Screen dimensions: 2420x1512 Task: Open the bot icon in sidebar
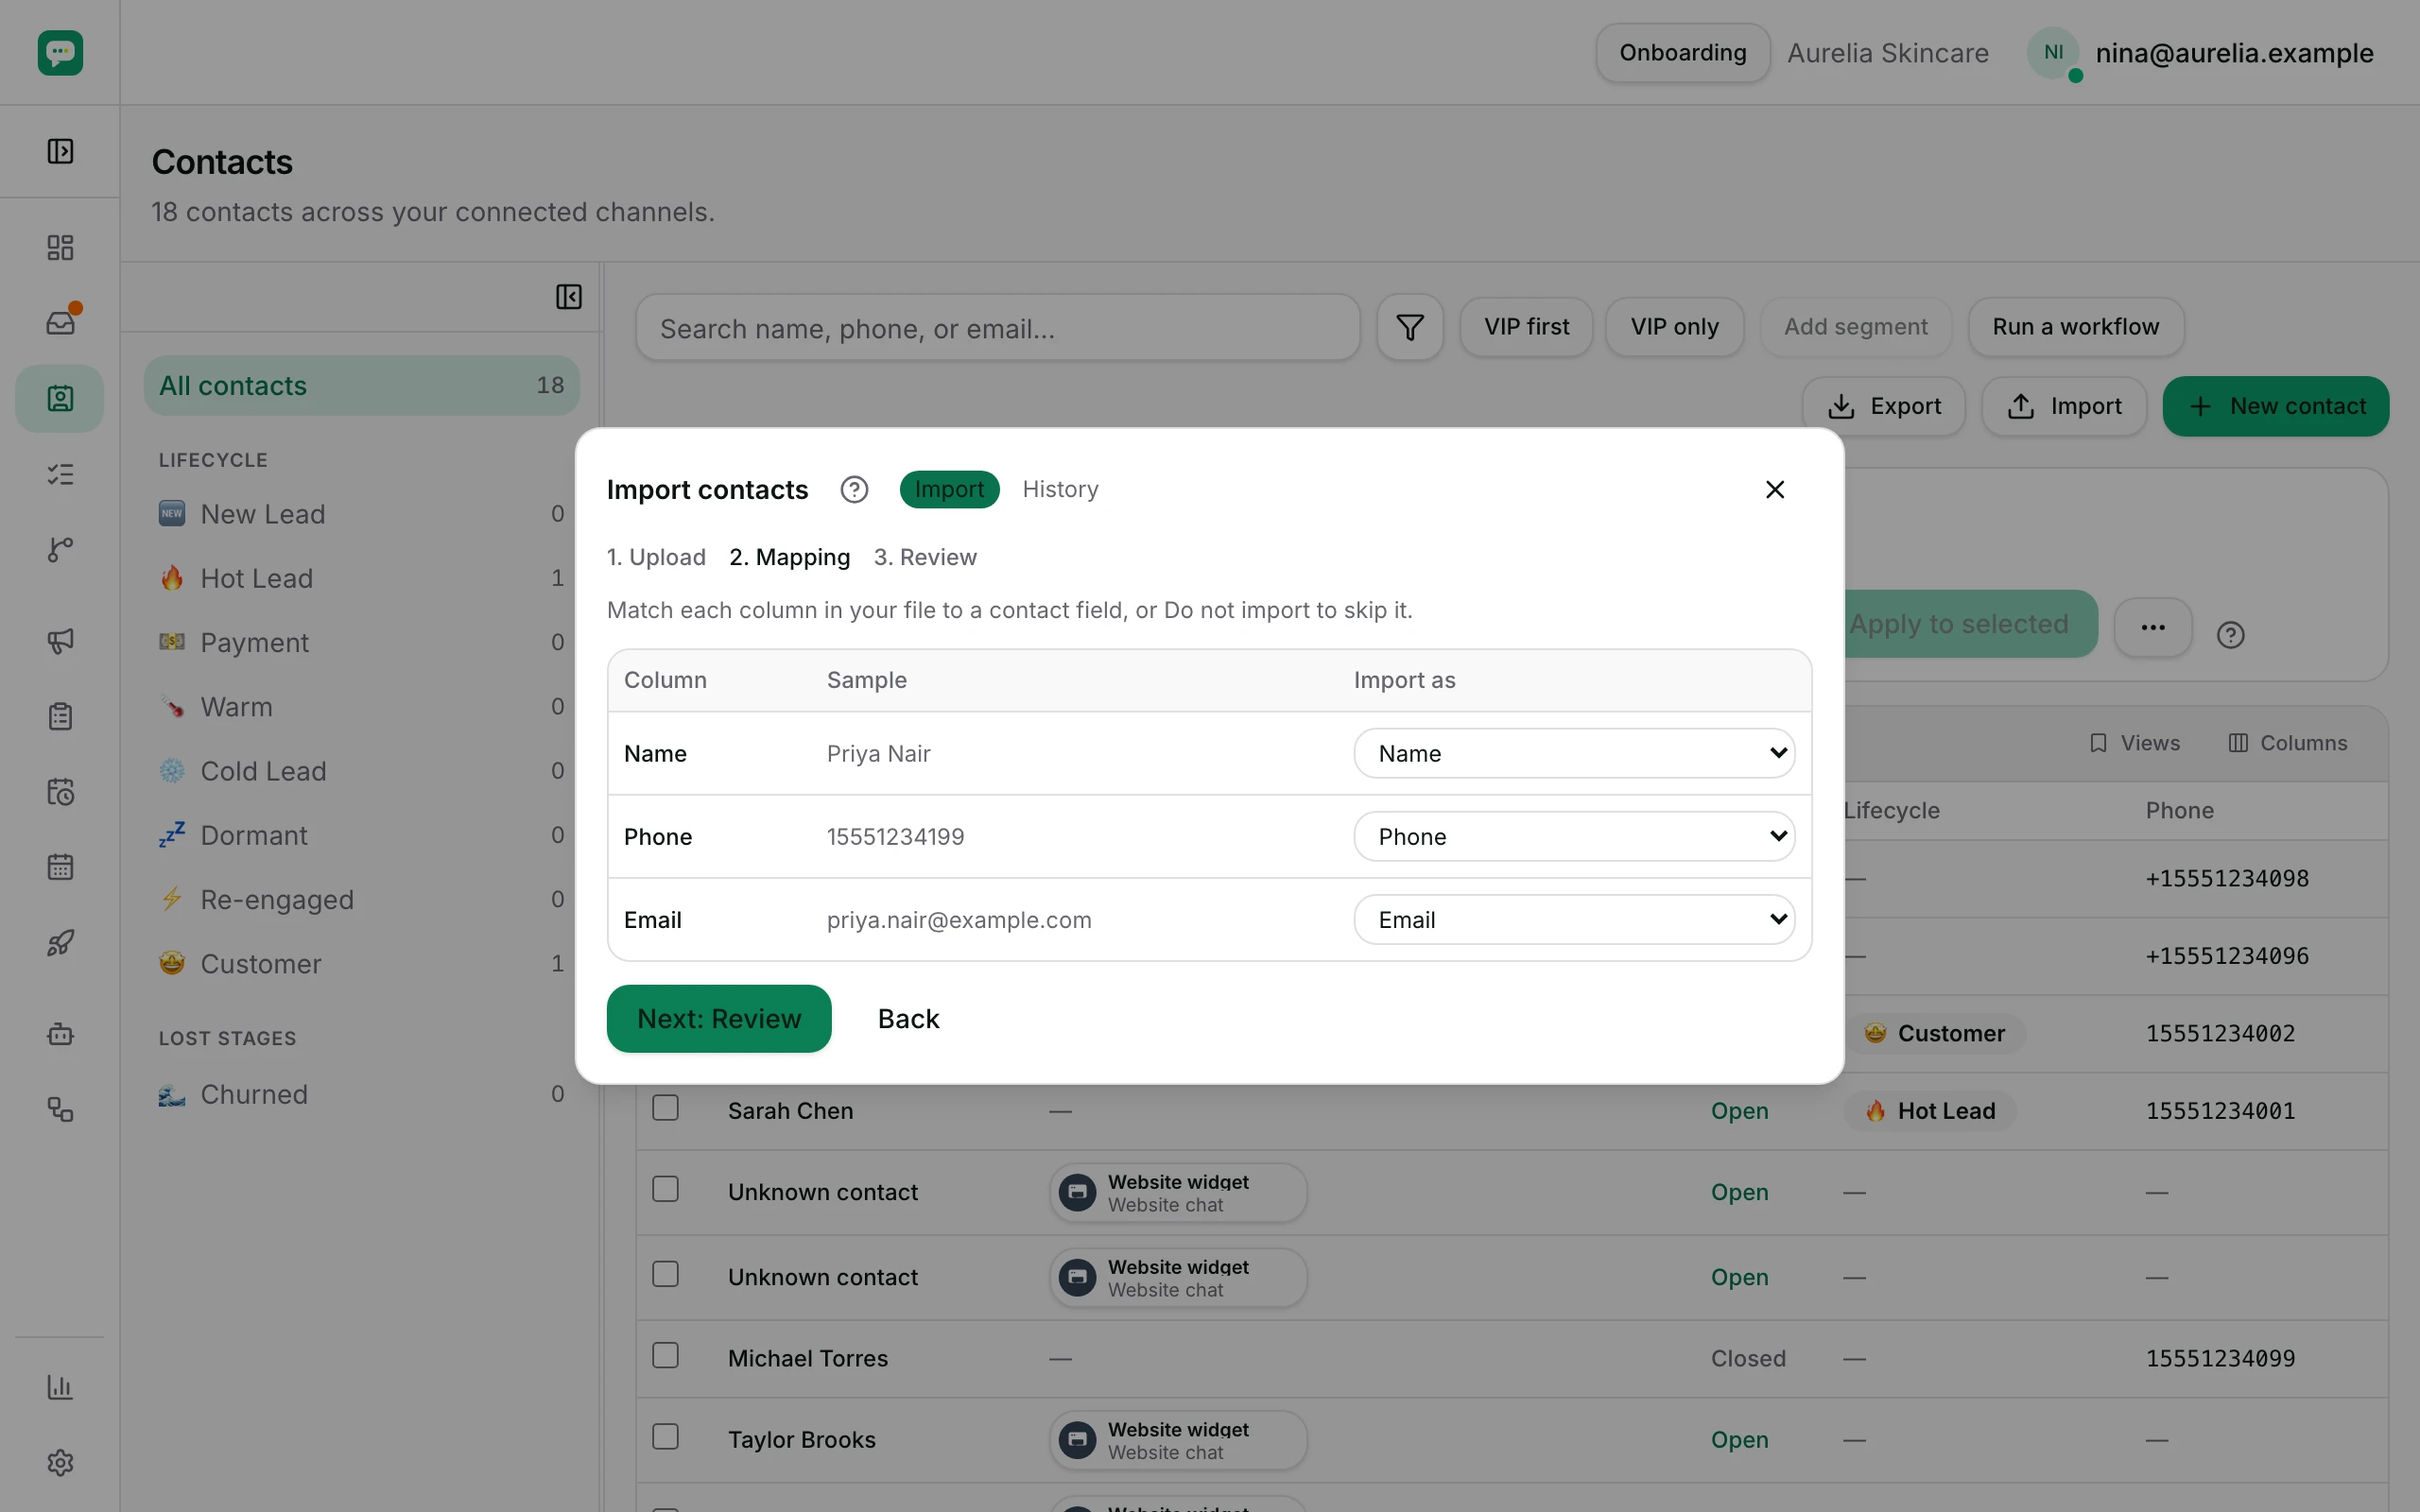(60, 1034)
